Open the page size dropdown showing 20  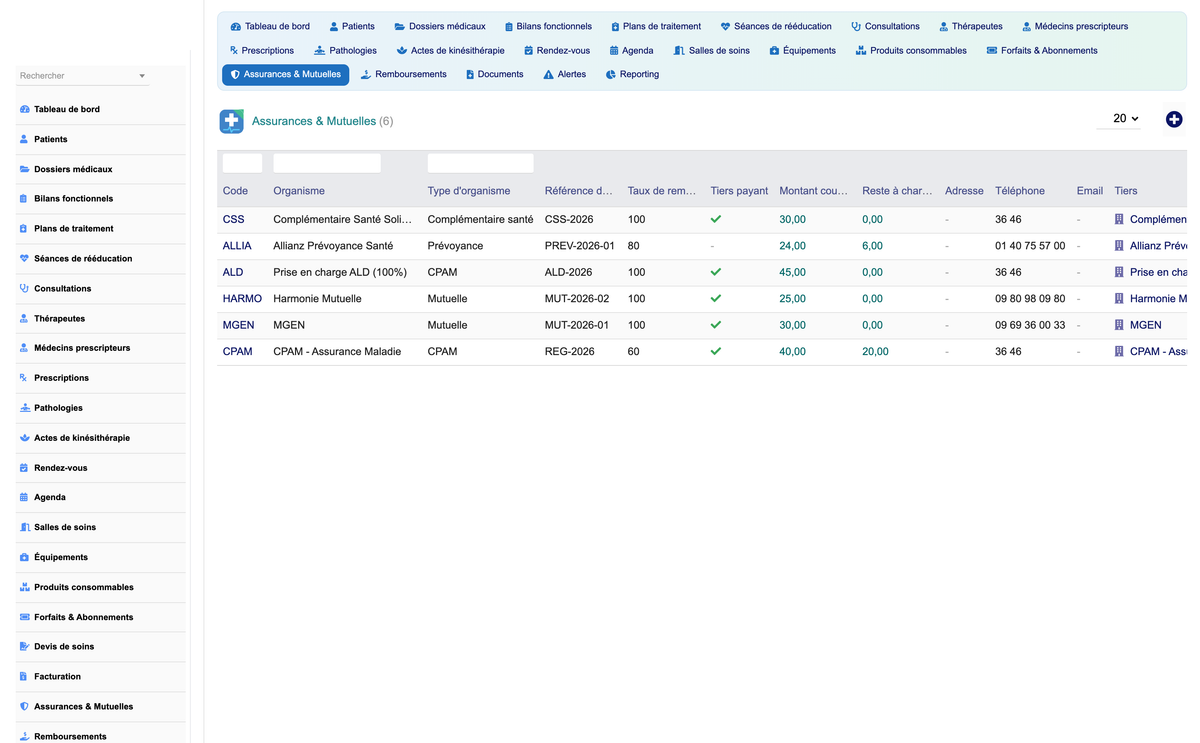click(x=1119, y=118)
